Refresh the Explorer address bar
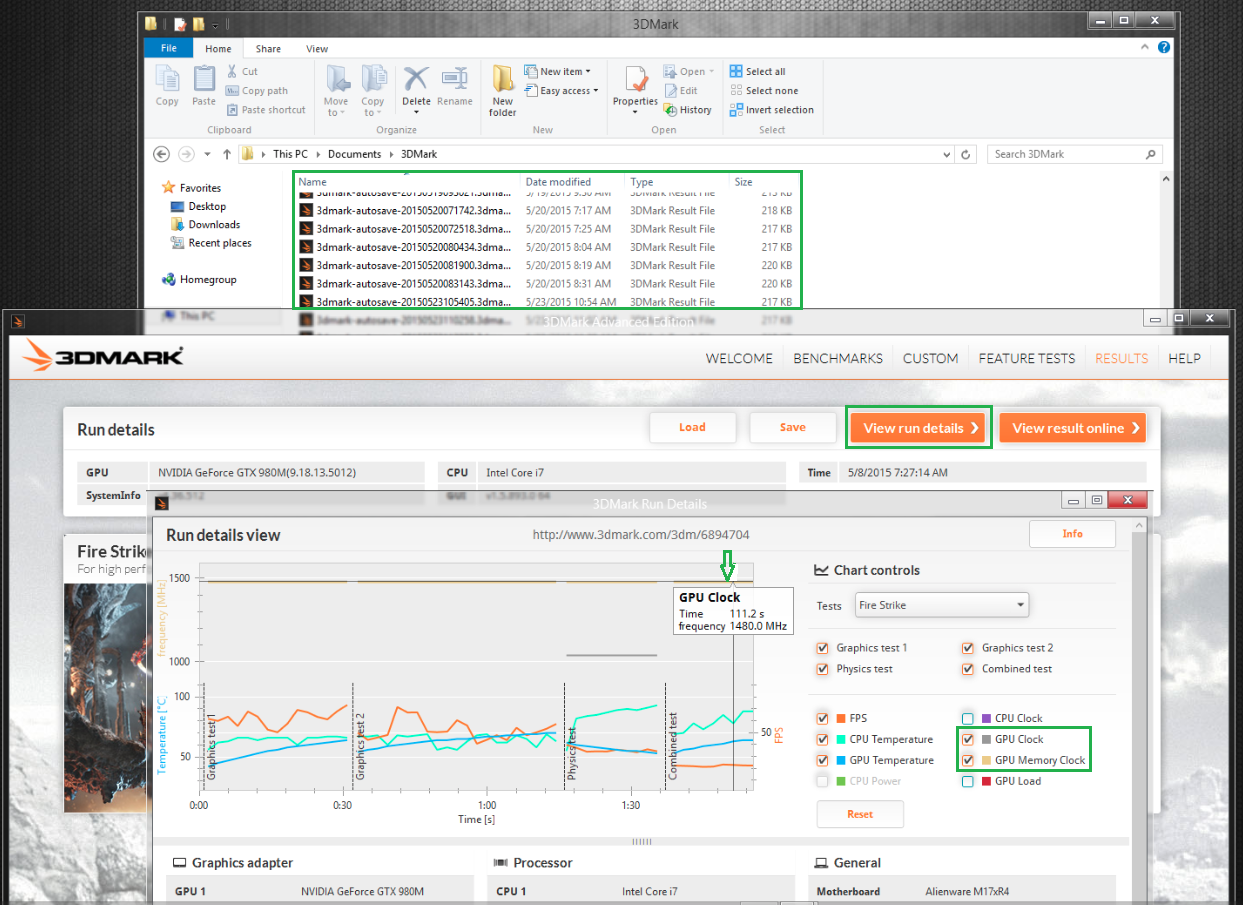This screenshot has height=905, width=1243. pos(966,154)
